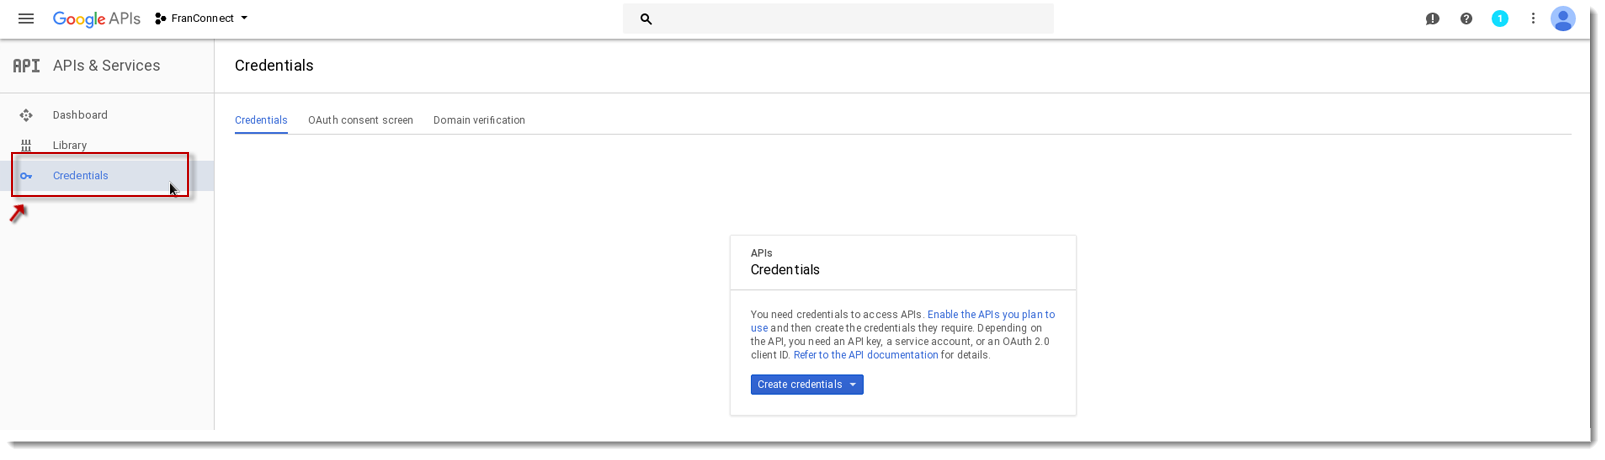Switch to the Domain verification tab
Screen dimensions: 1605x460
pos(479,120)
